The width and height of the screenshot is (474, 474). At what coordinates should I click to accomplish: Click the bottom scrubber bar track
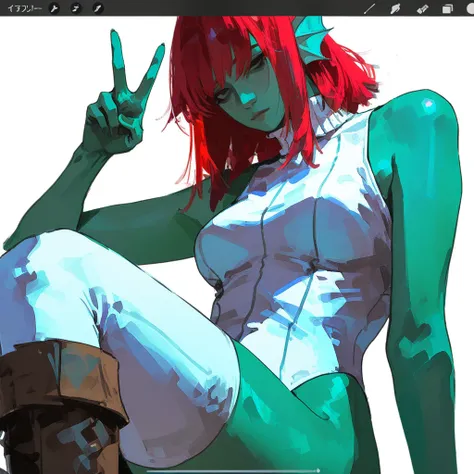pos(233,471)
